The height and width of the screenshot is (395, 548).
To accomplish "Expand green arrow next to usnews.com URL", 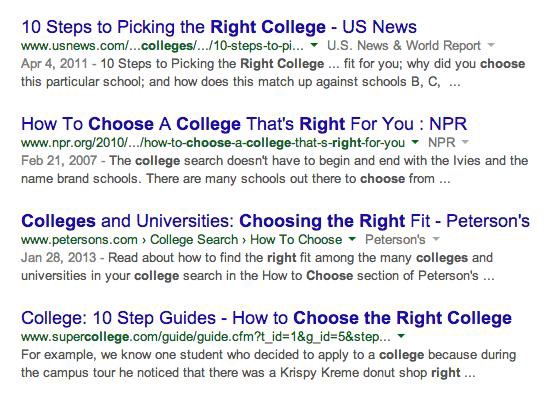I will point(314,45).
